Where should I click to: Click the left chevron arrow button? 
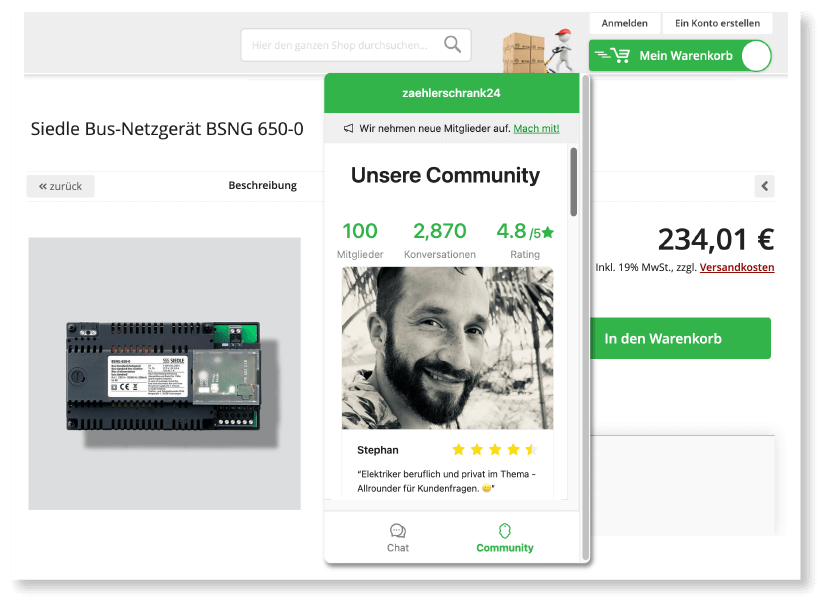coord(764,186)
